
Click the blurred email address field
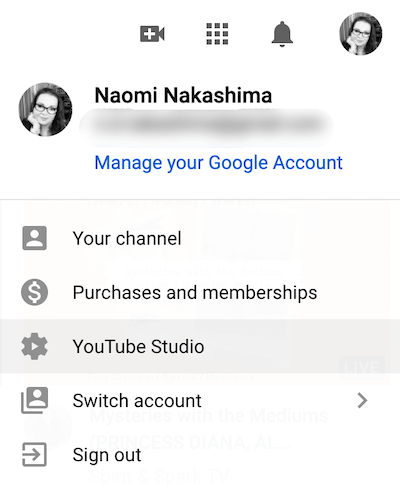[206, 127]
